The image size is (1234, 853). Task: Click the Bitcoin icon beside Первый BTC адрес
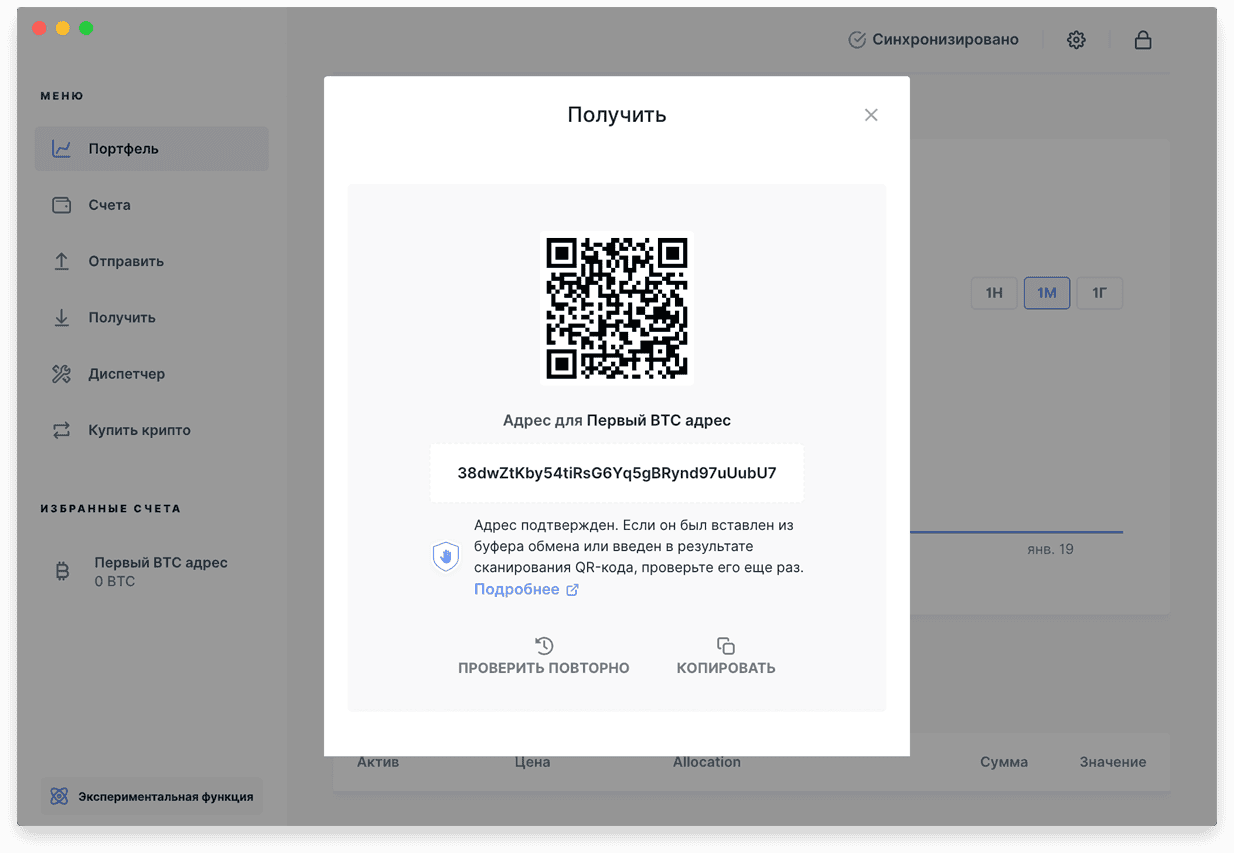point(62,571)
